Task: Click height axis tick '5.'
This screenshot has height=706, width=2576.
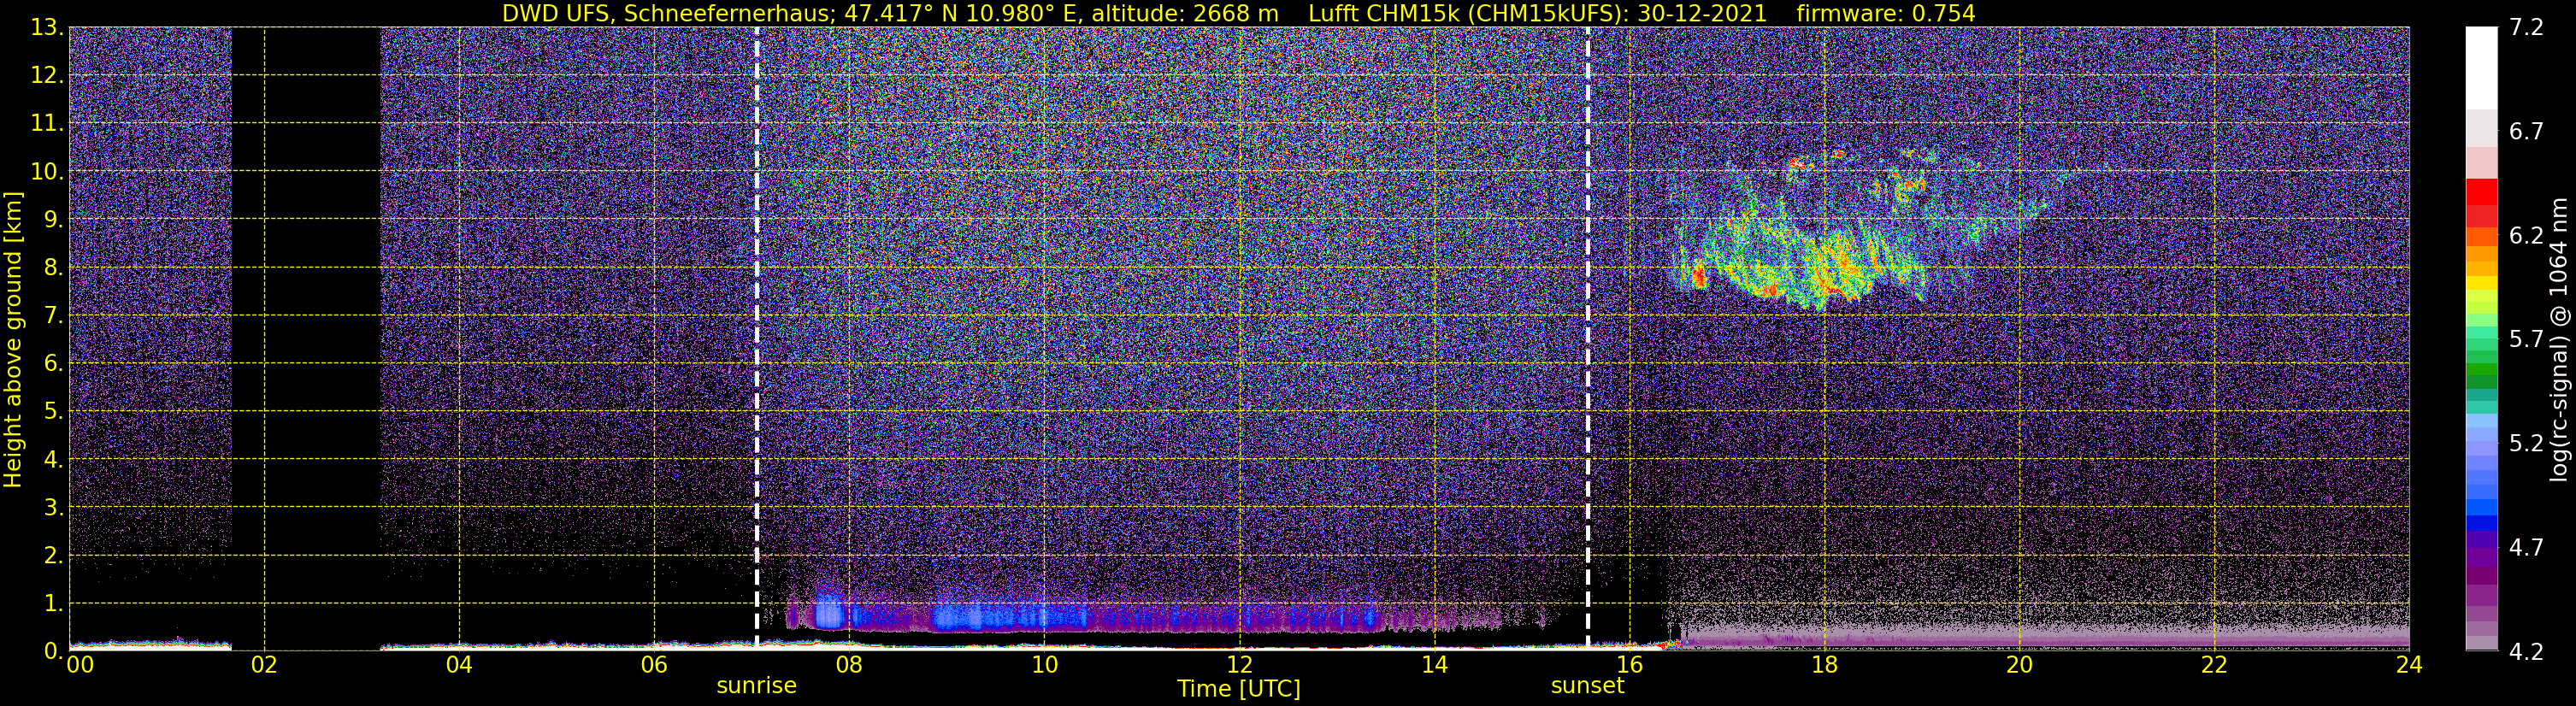Action: [x=53, y=412]
